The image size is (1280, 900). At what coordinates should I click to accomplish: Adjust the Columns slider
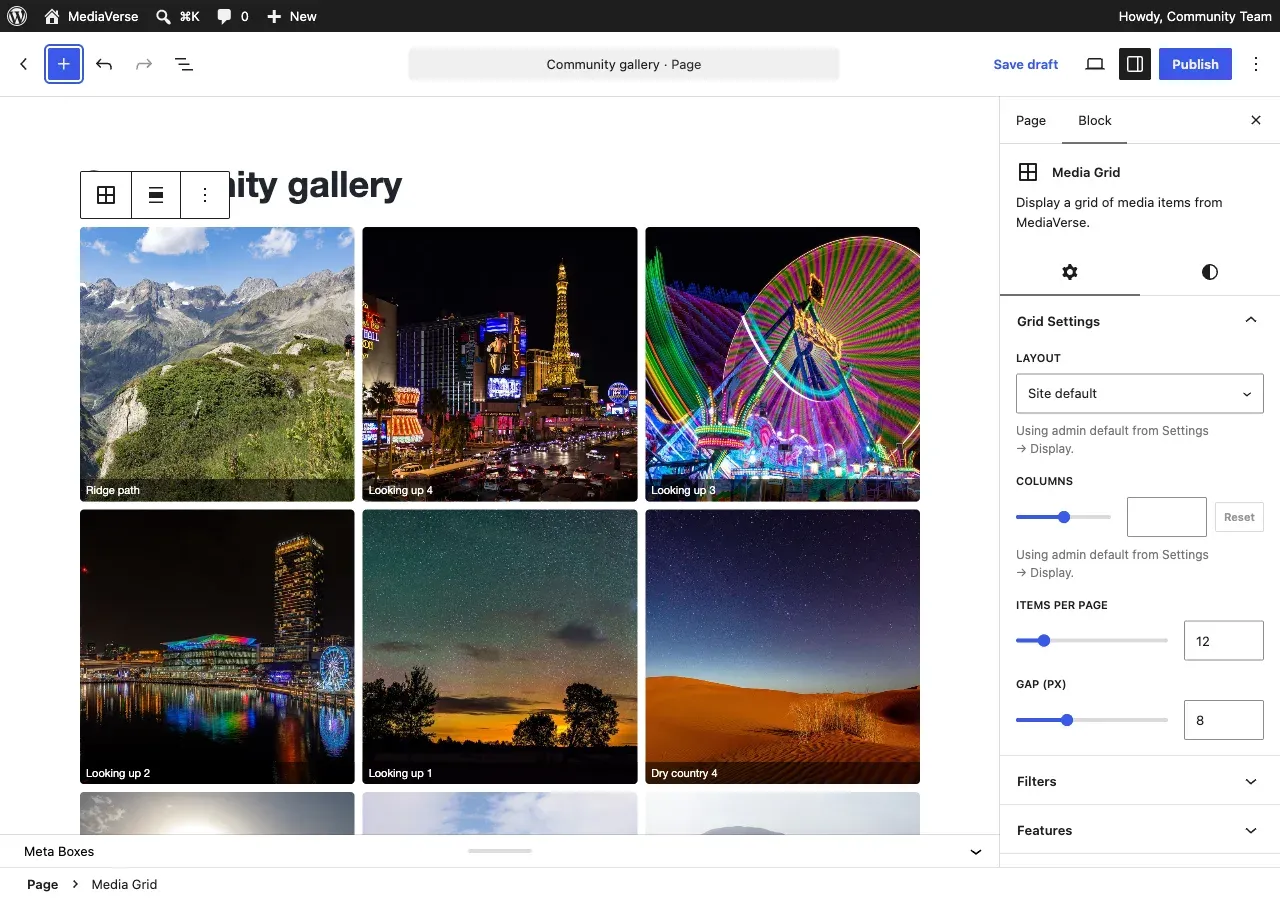pos(1063,517)
